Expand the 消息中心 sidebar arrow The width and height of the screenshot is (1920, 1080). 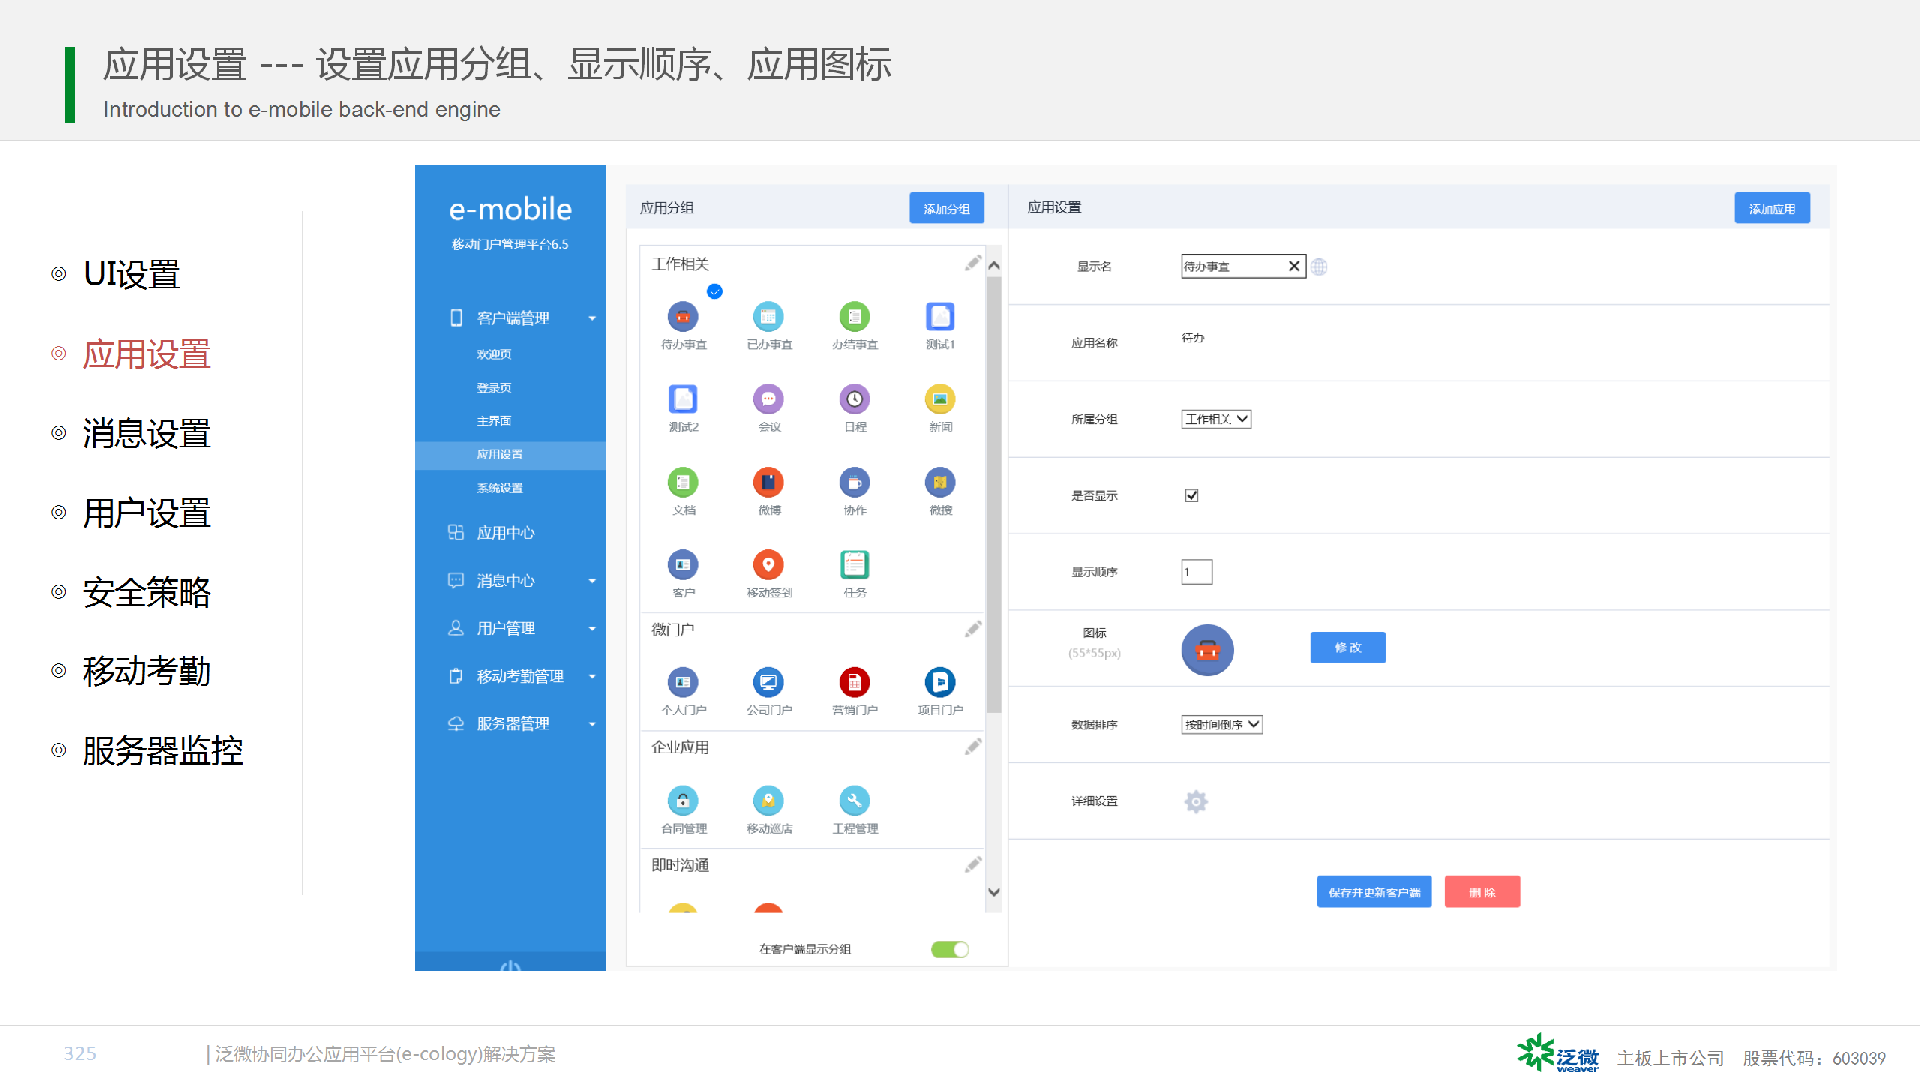(x=592, y=581)
